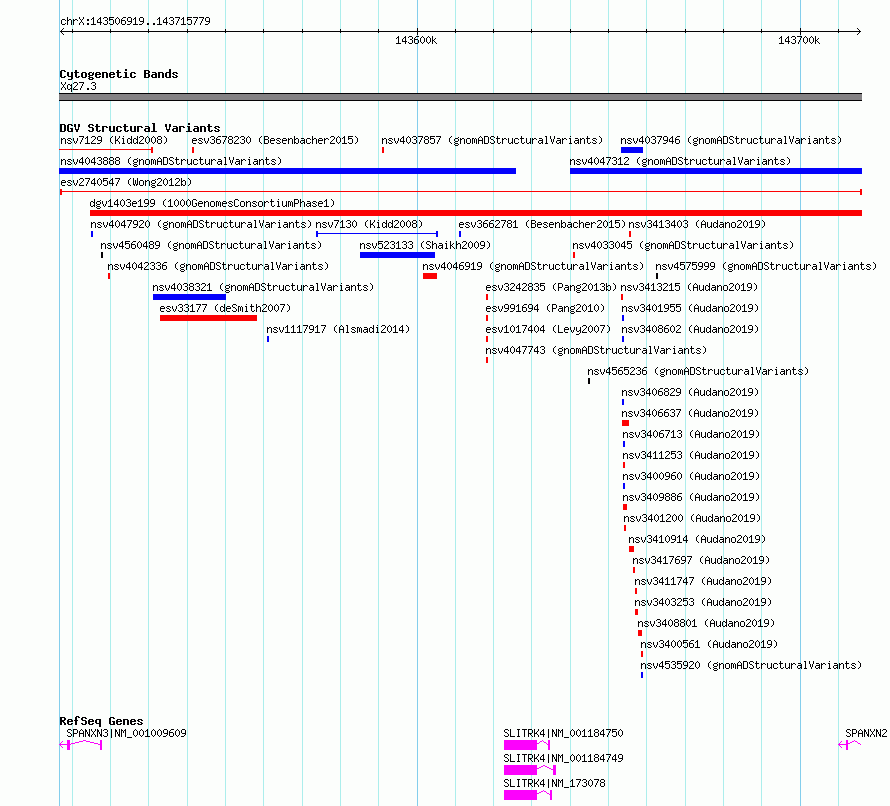Select the long blue nsv4043888 variant bar
The width and height of the screenshot is (890, 806).
pyautogui.click(x=288, y=171)
